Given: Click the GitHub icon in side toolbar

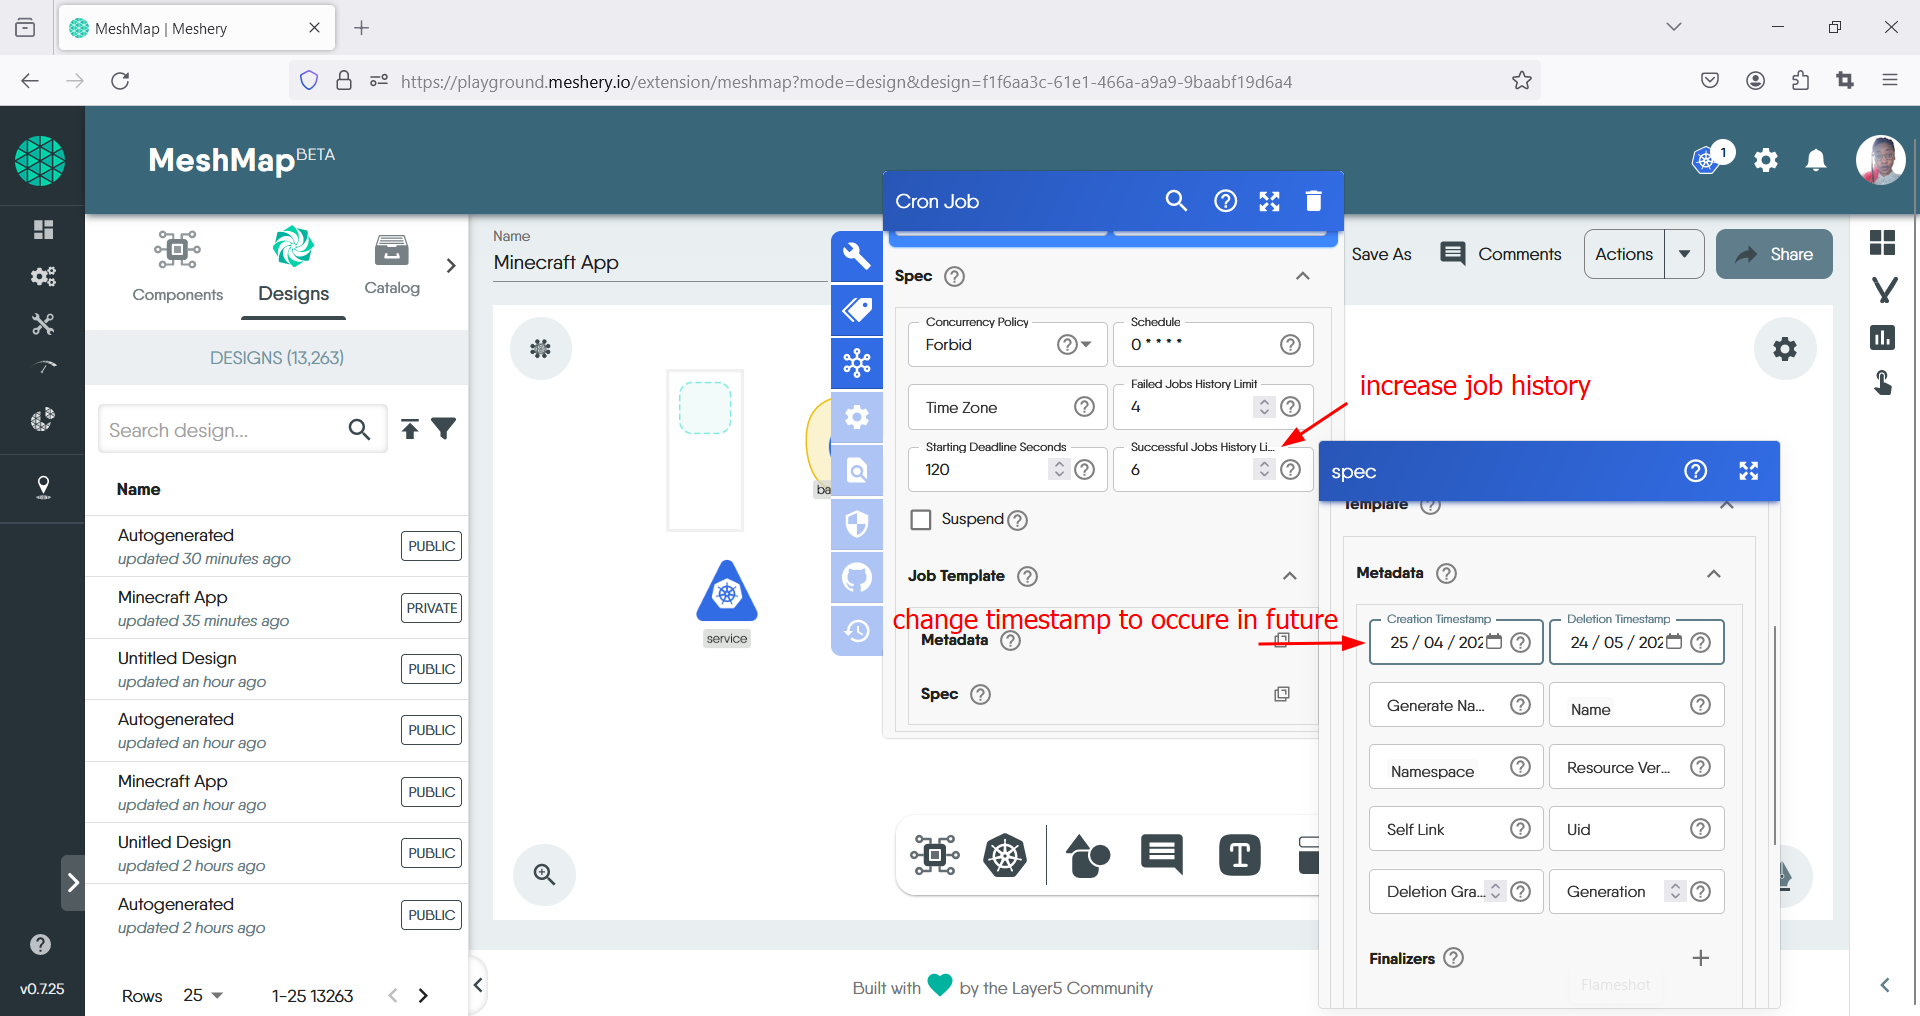Looking at the screenshot, I should click(857, 577).
